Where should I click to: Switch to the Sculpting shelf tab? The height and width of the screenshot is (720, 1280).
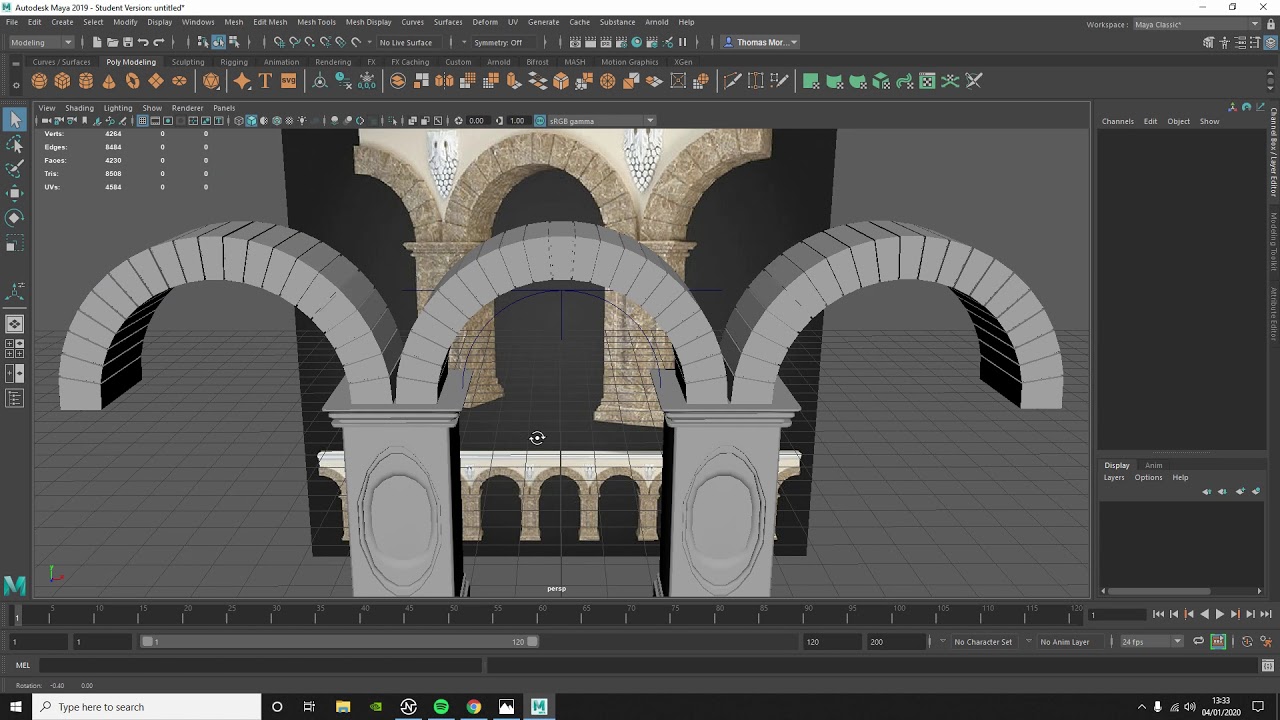(187, 62)
